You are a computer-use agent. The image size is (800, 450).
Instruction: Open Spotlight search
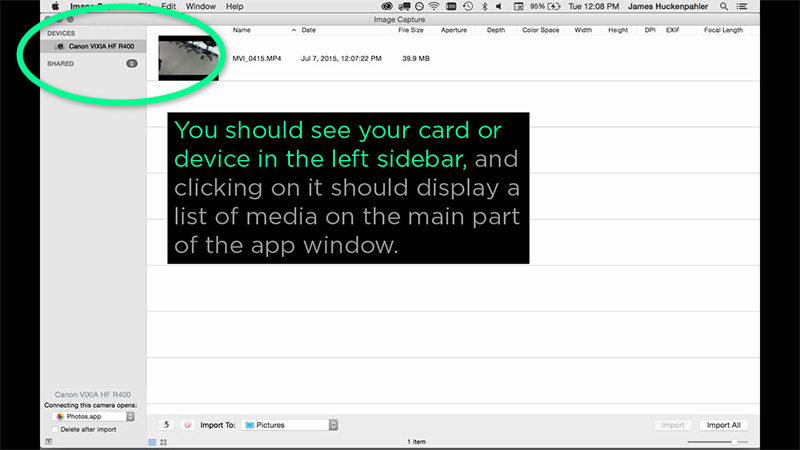click(723, 6)
